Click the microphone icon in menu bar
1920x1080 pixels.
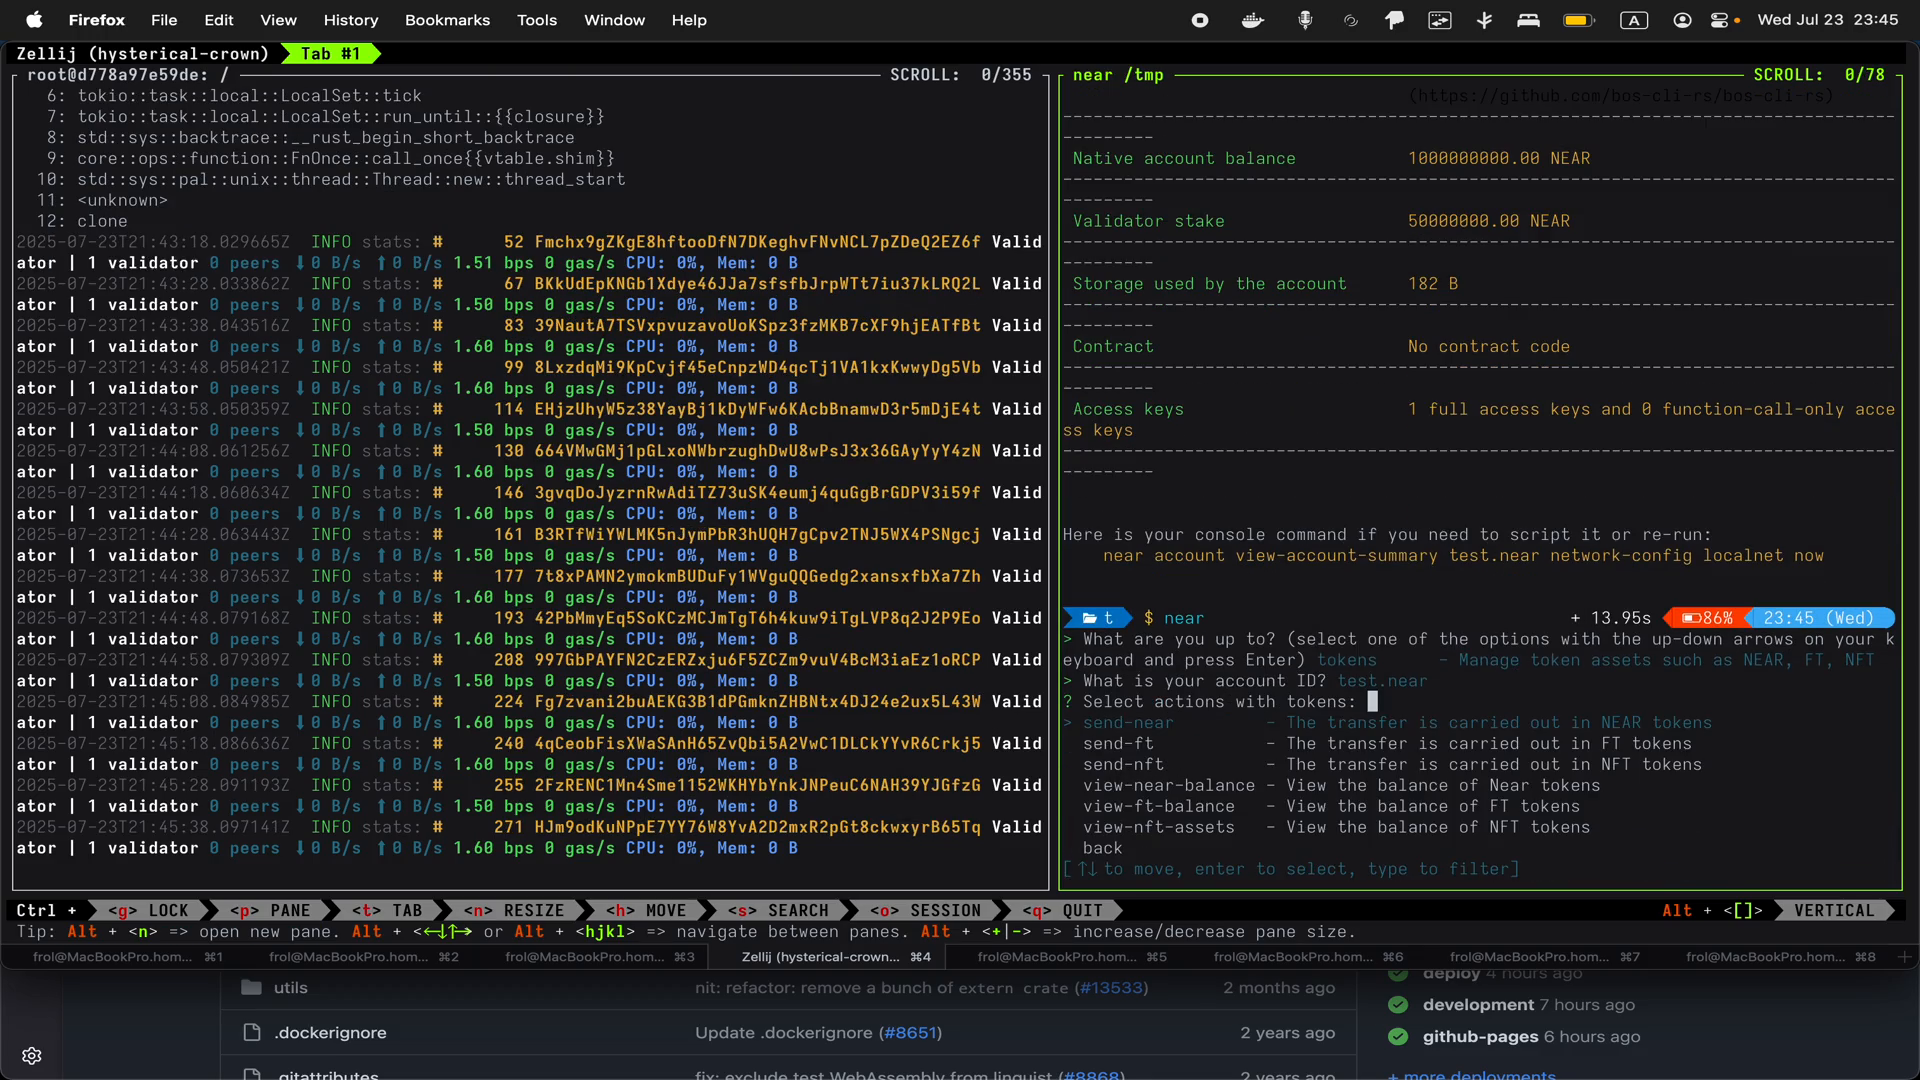(1306, 20)
